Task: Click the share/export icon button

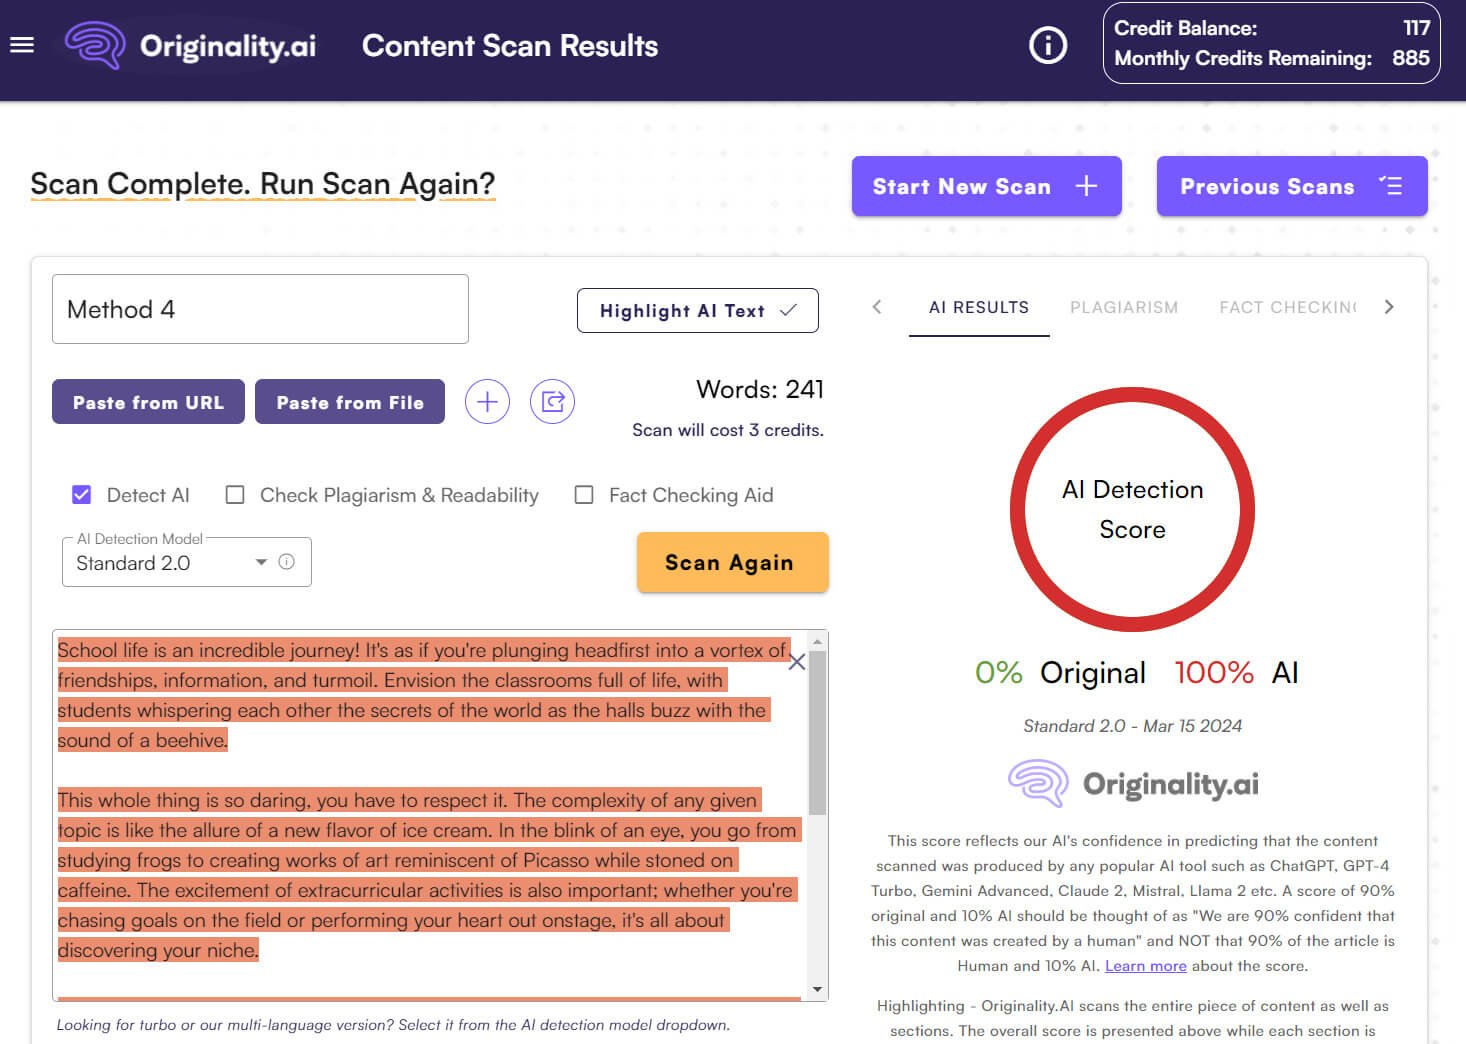Action: coord(552,402)
